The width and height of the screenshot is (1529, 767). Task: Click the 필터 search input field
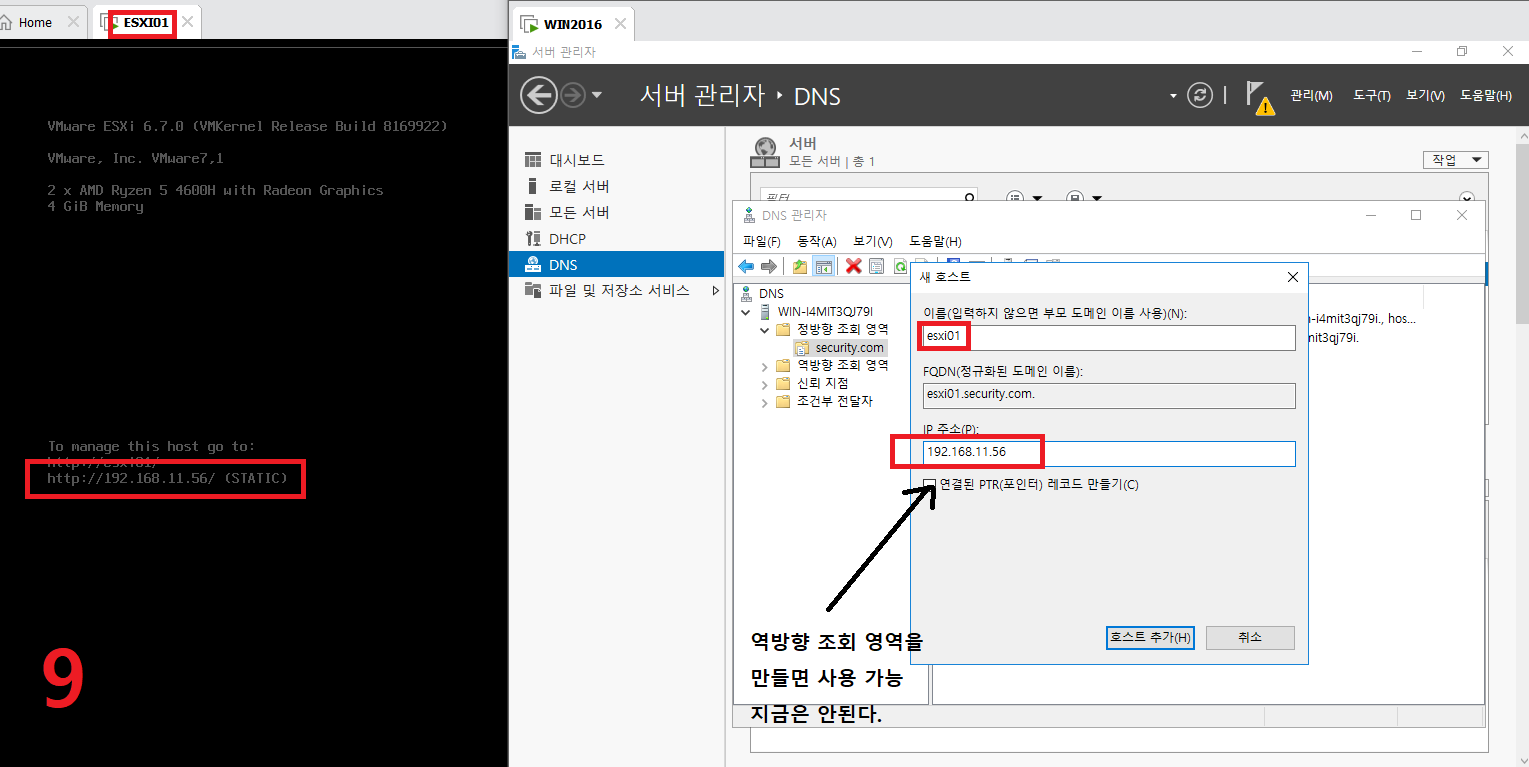(860, 198)
